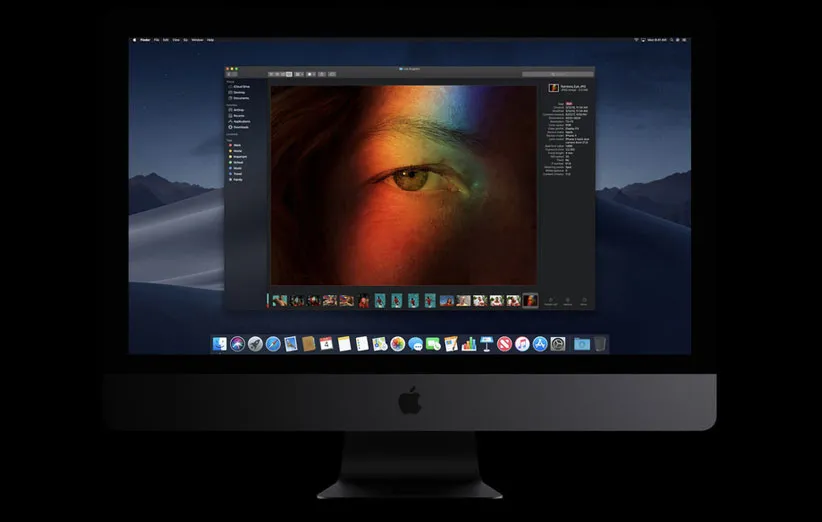Open AirDrop in the sidebar
This screenshot has height=522, width=822.
coord(236,110)
